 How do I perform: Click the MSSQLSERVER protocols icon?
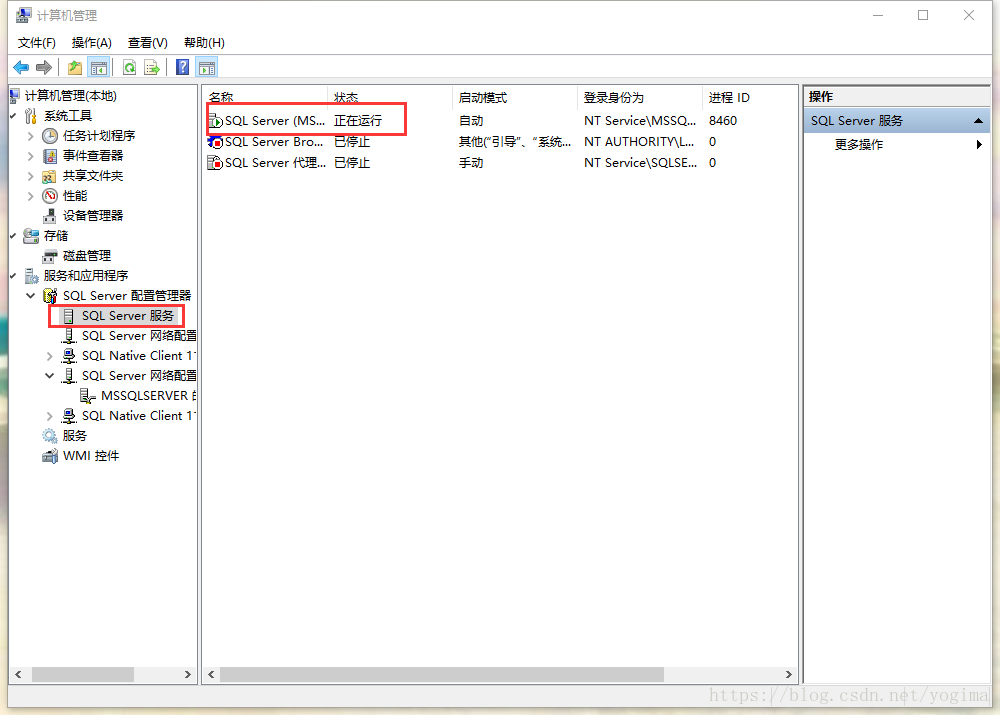(88, 396)
